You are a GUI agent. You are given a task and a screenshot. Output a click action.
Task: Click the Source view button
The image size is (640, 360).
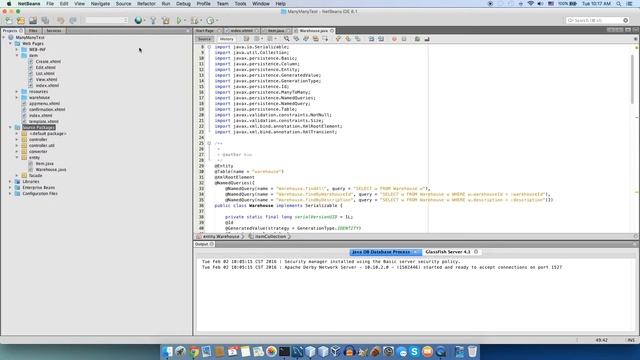pyautogui.click(x=204, y=39)
